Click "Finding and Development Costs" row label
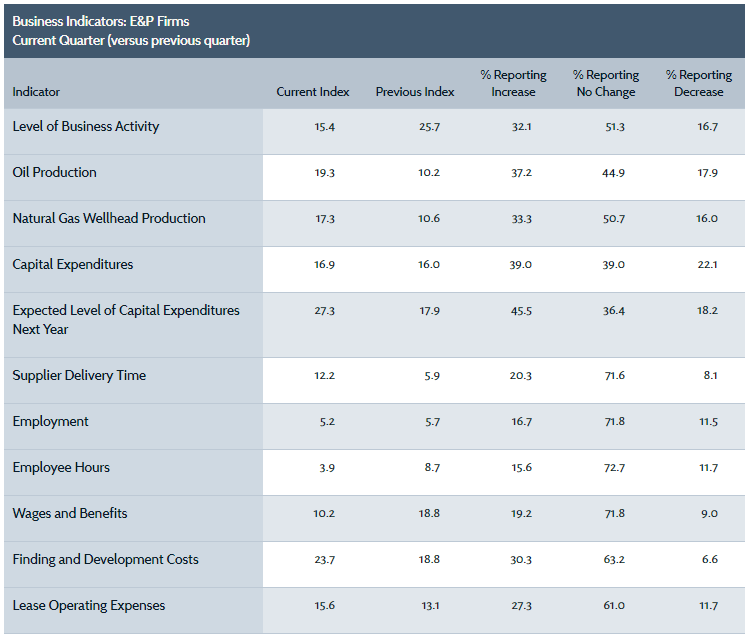Screen dimensions: 751x636 [x=105, y=560]
